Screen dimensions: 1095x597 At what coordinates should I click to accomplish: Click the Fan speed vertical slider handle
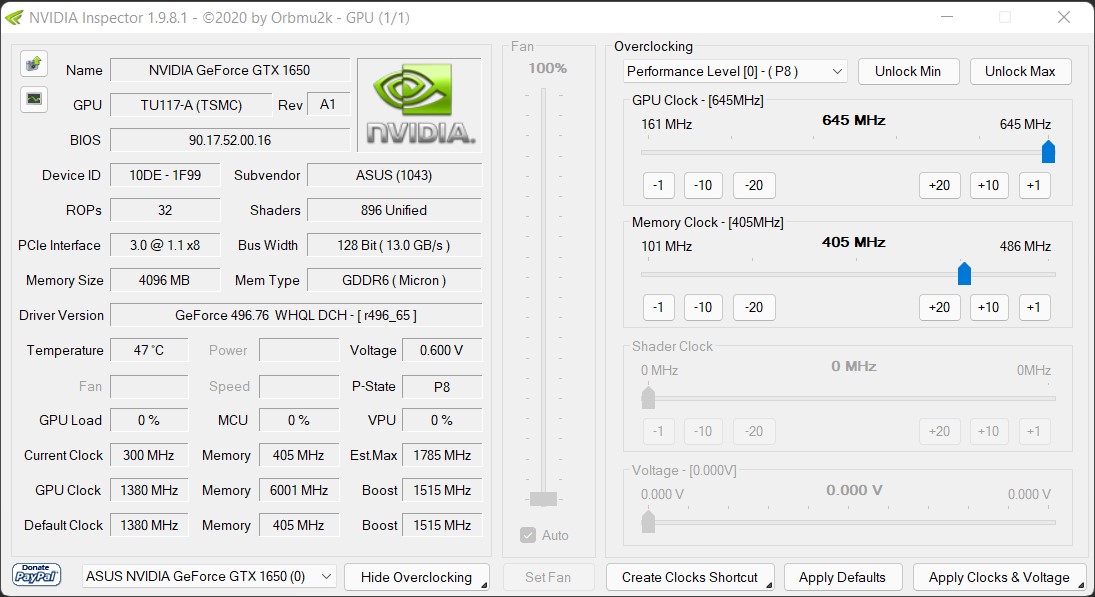pyautogui.click(x=543, y=499)
